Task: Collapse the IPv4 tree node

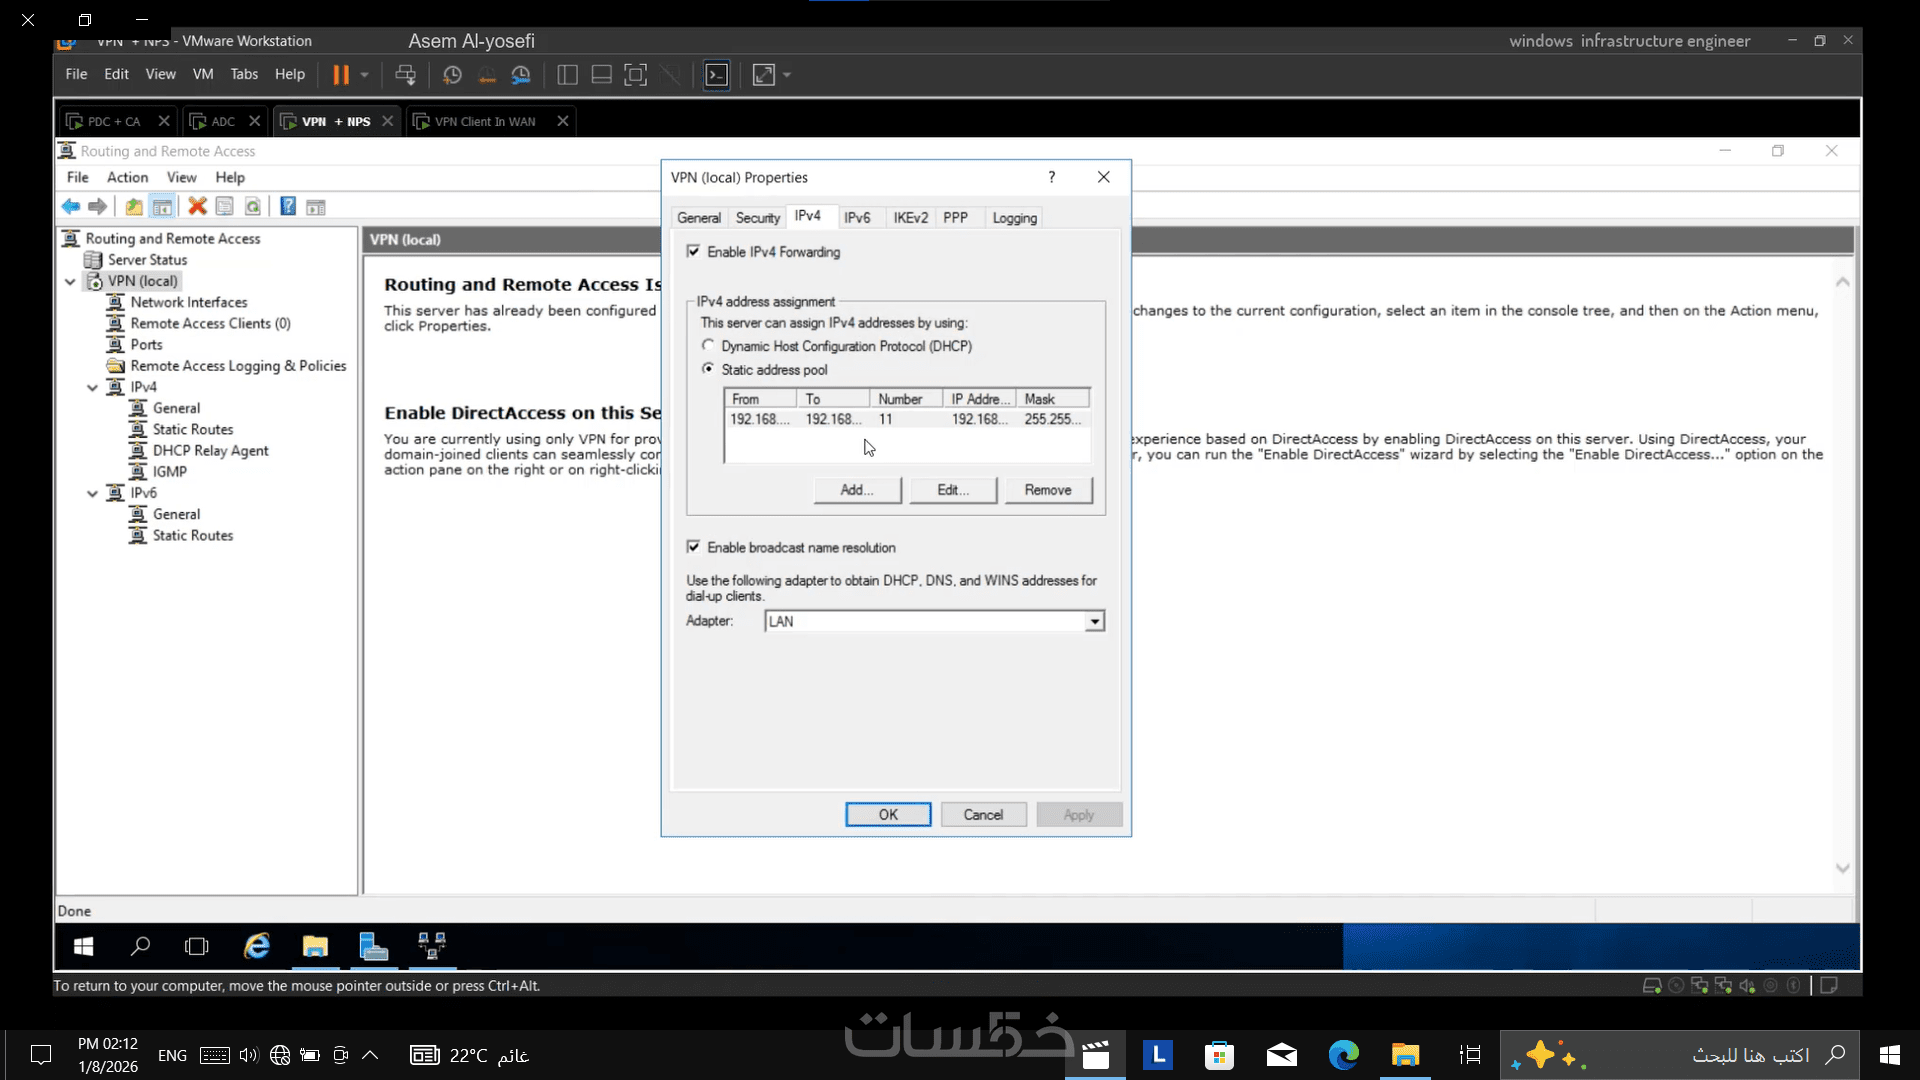Action: [x=92, y=387]
